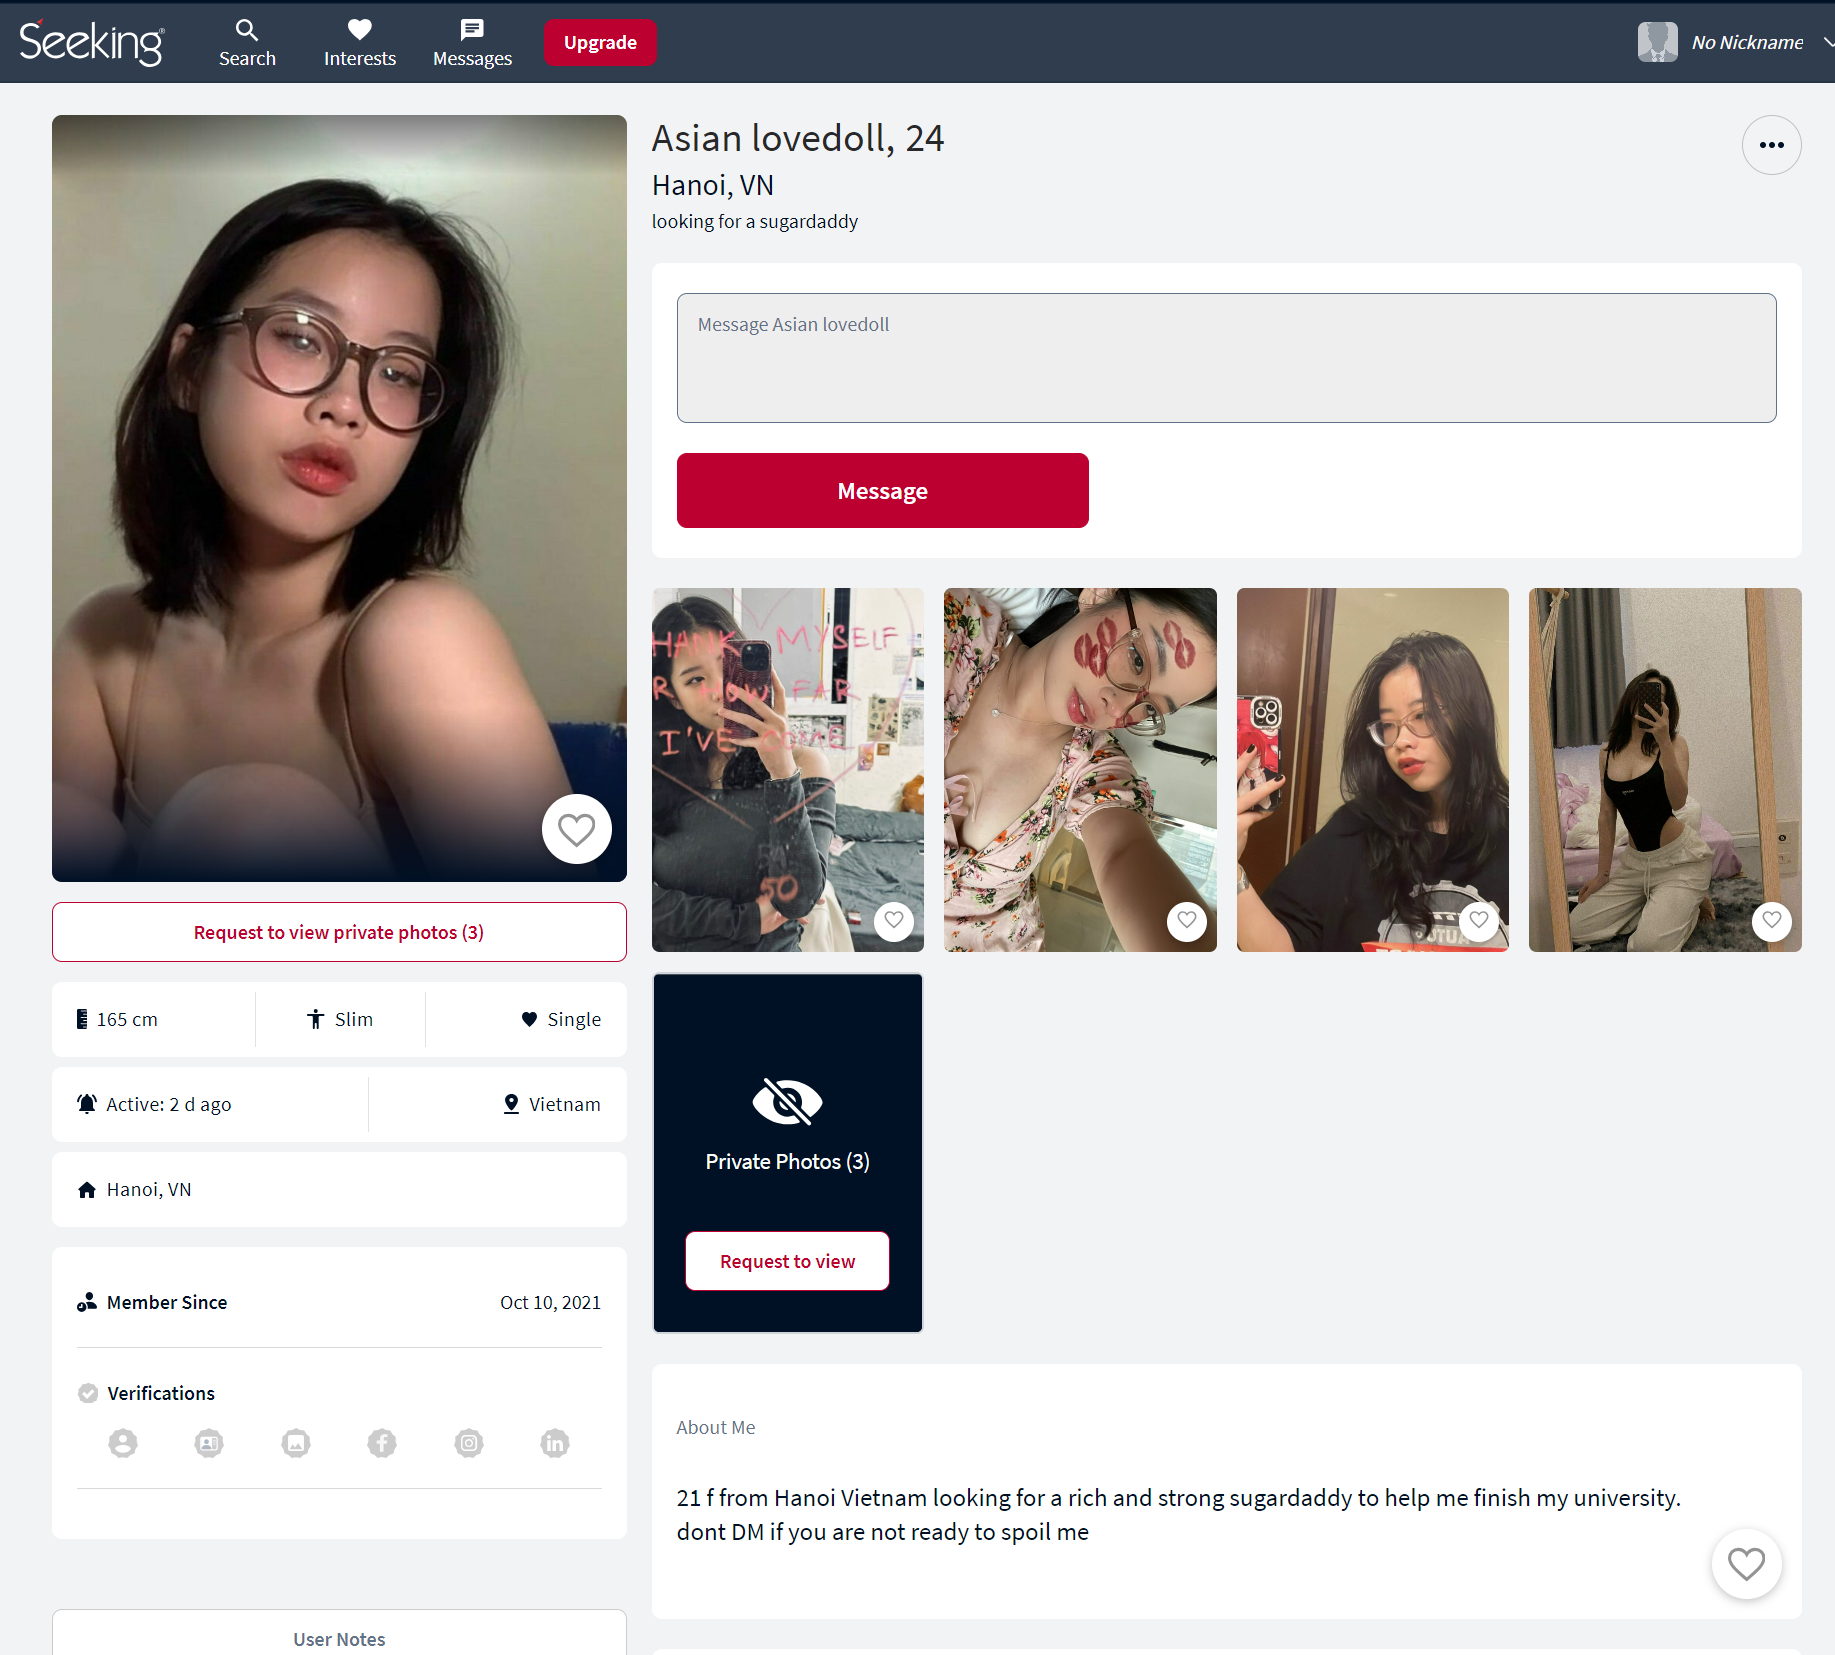
Task: Click heart on black t-shirt selfie
Action: click(1478, 920)
